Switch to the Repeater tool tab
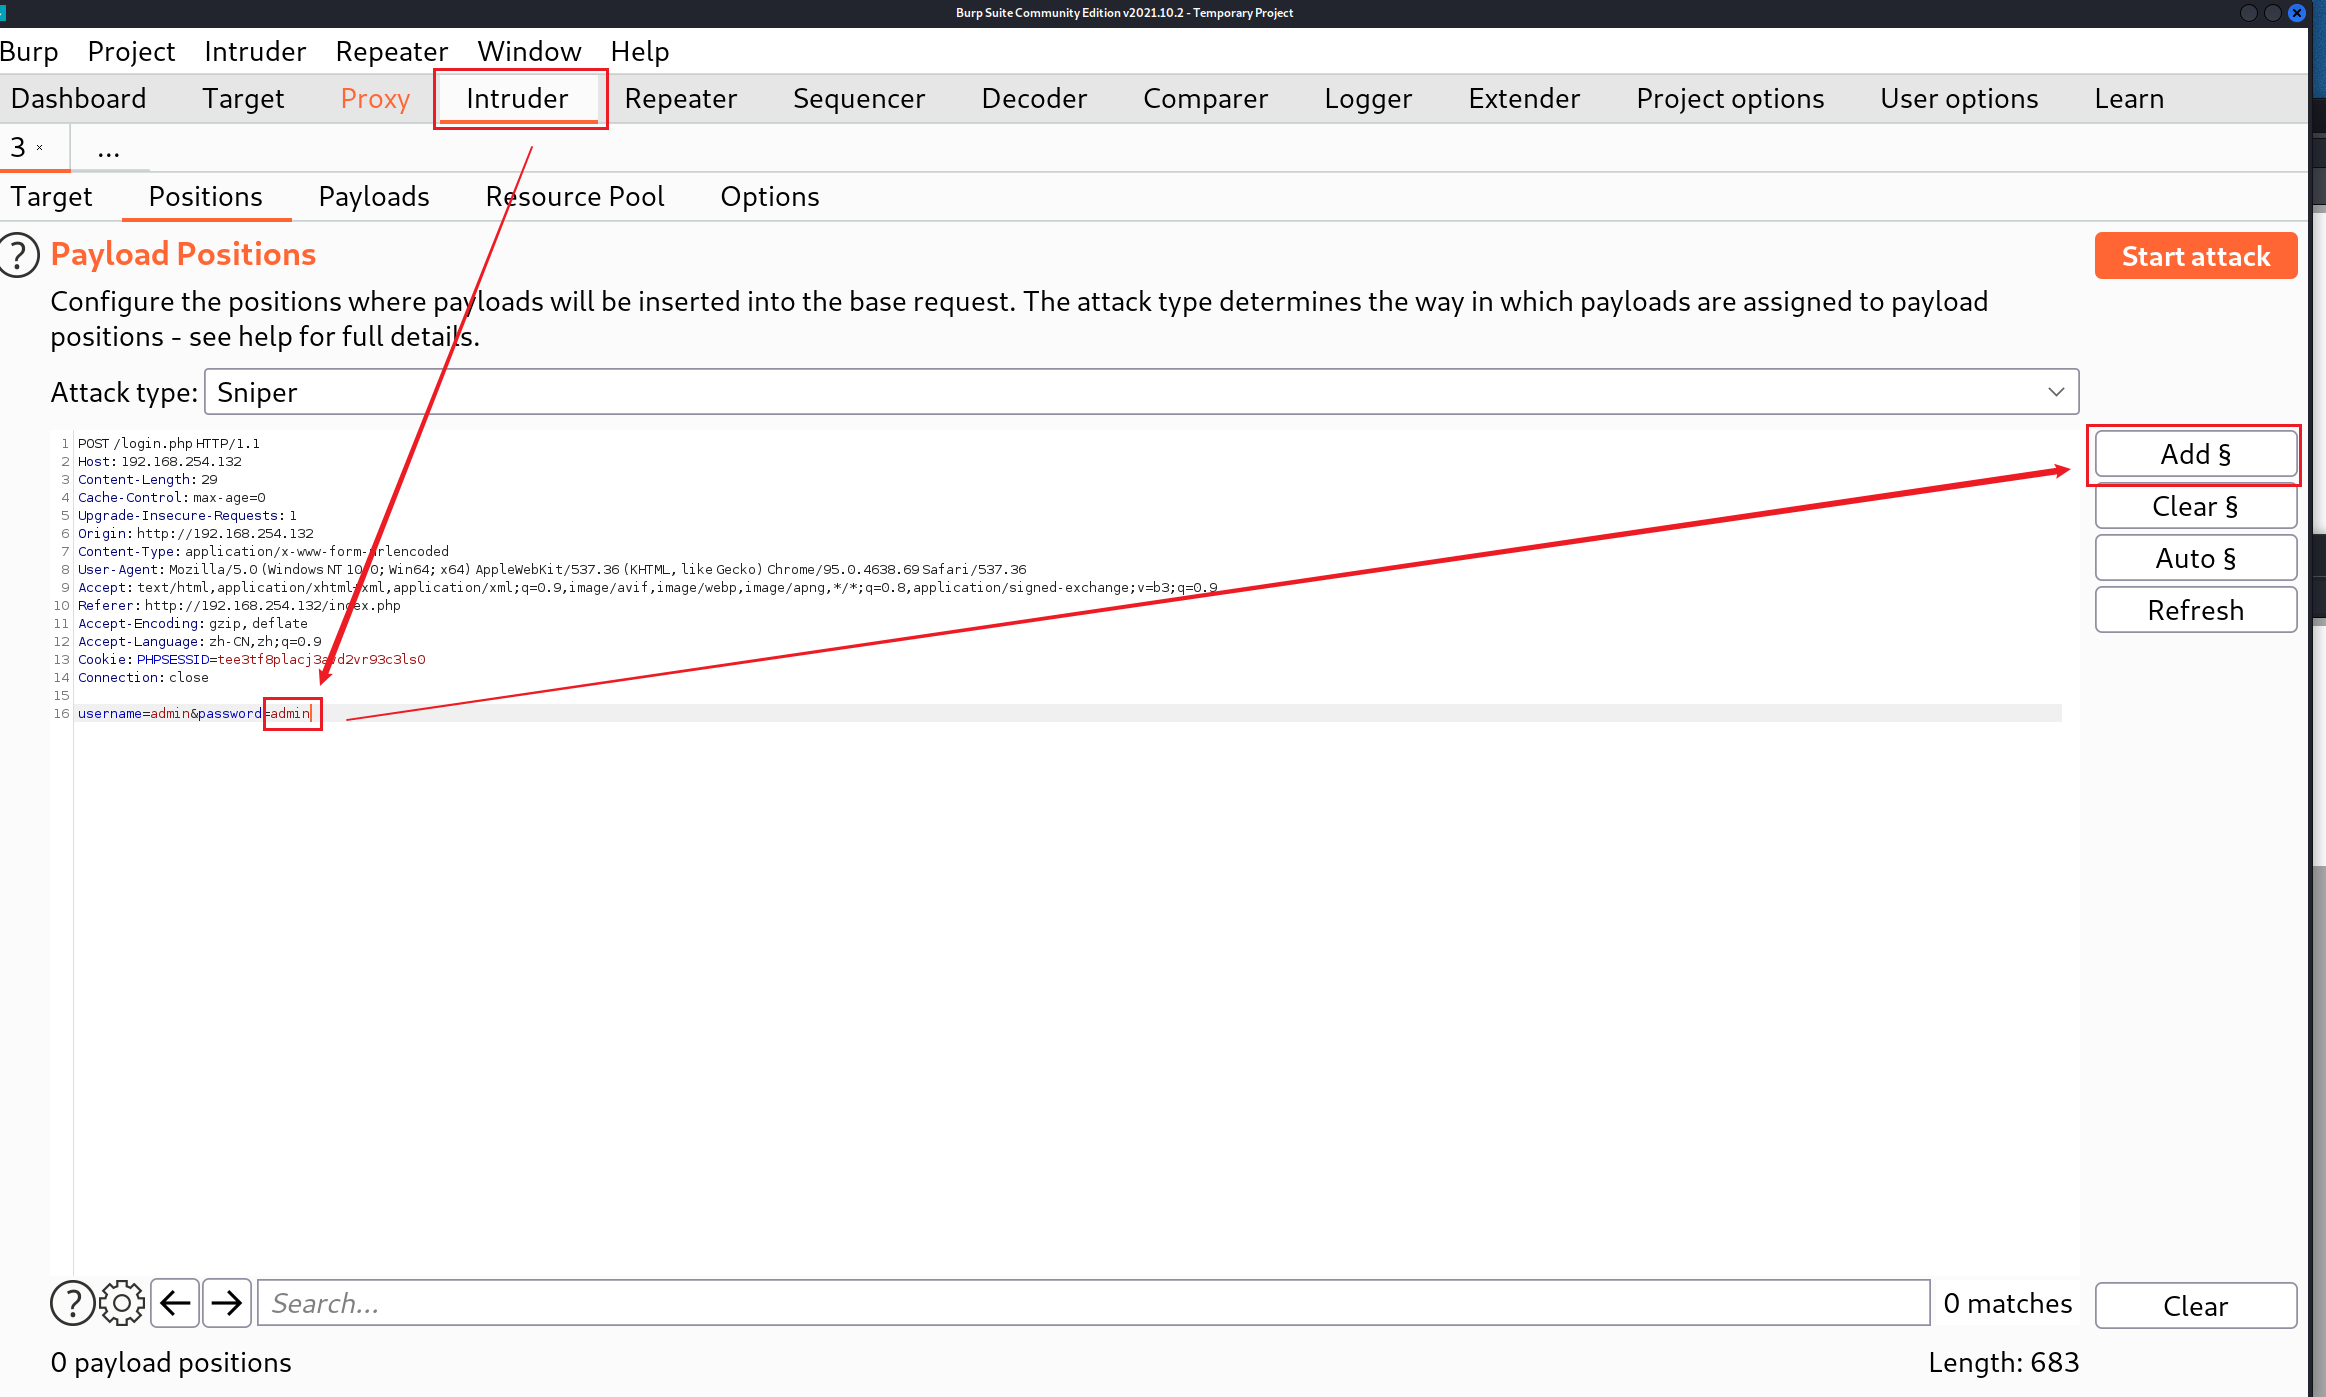The image size is (2326, 1397). [x=681, y=98]
